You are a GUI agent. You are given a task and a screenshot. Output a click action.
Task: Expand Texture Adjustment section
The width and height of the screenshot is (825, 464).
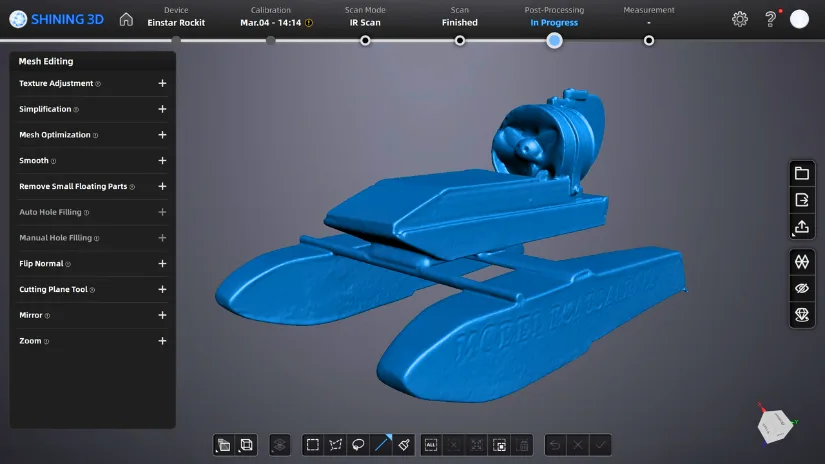[x=162, y=83]
